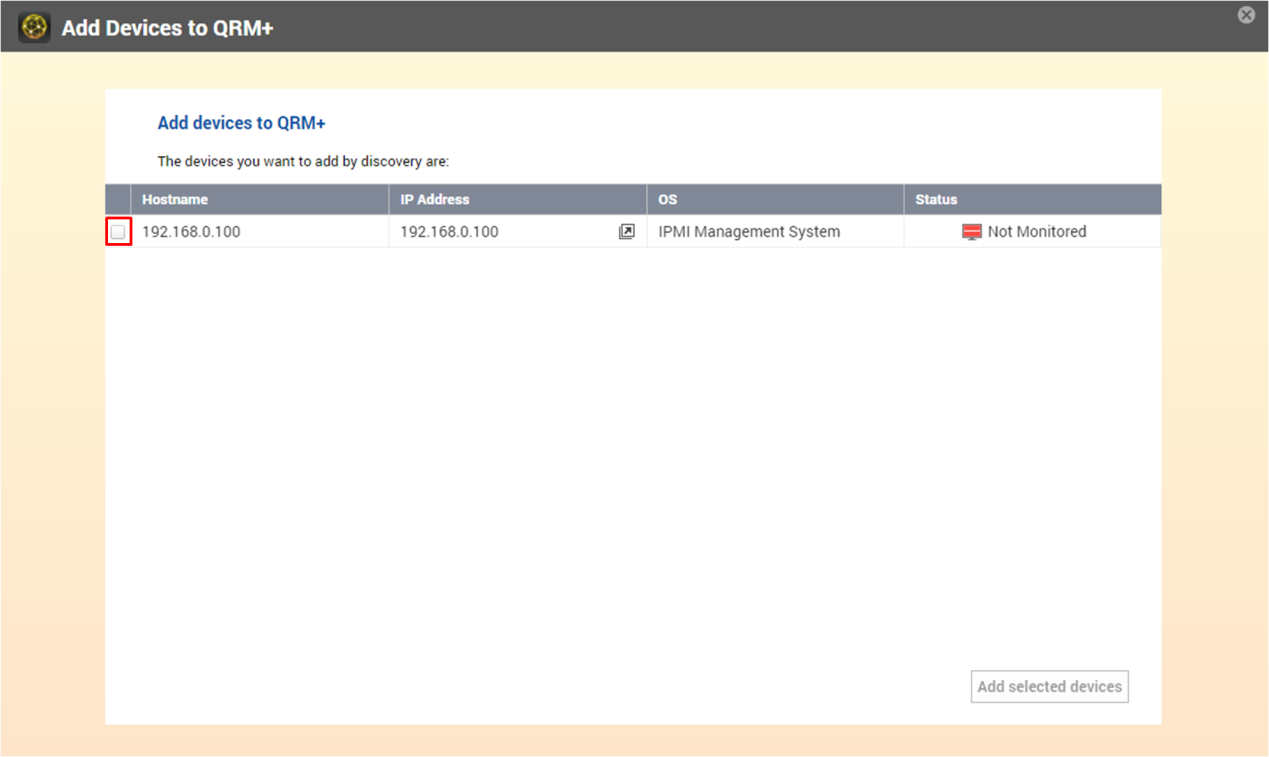Click the Status column header
The image size is (1269, 757).
point(1033,199)
